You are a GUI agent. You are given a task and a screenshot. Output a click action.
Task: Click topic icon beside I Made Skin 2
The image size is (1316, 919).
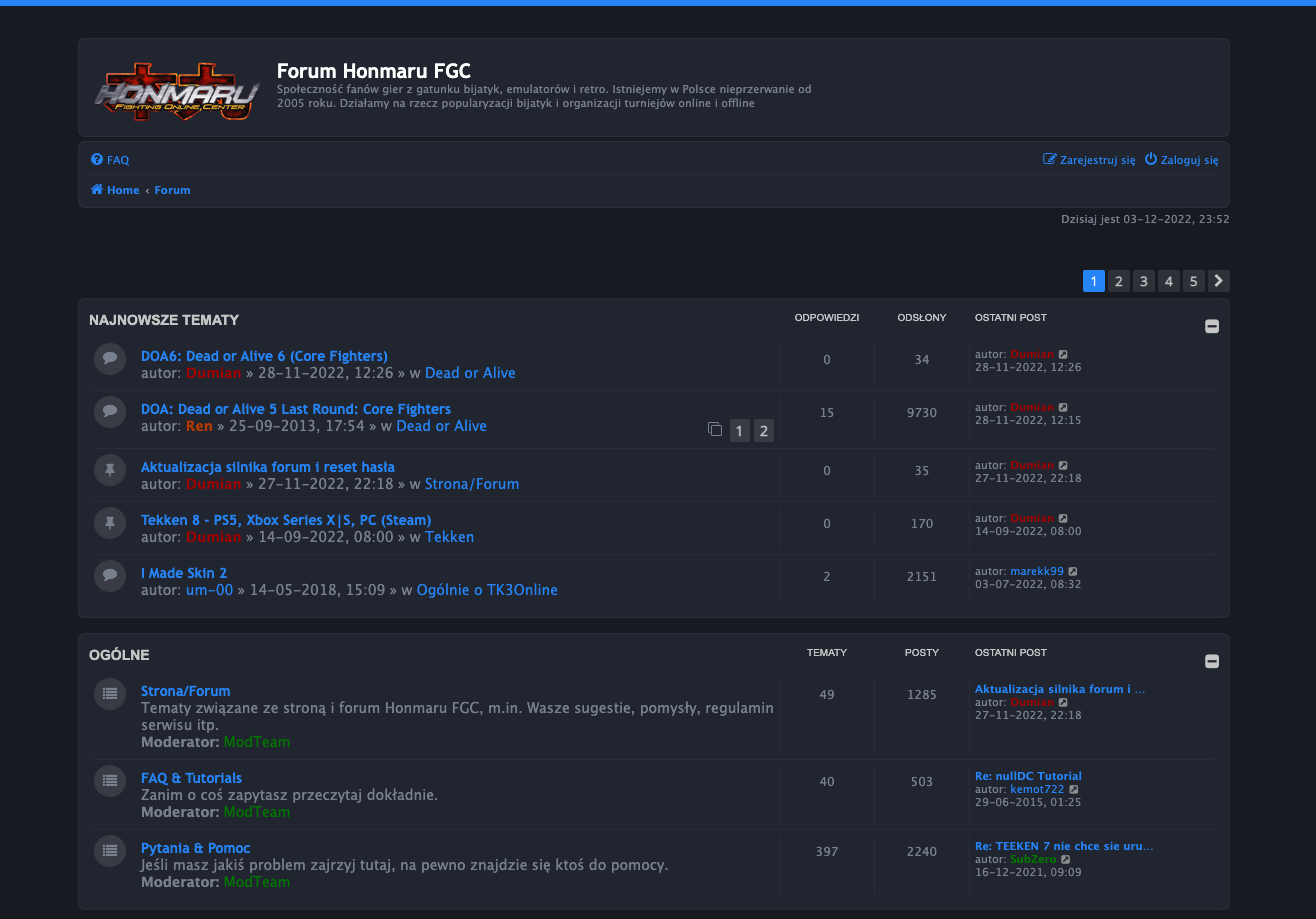click(x=110, y=575)
